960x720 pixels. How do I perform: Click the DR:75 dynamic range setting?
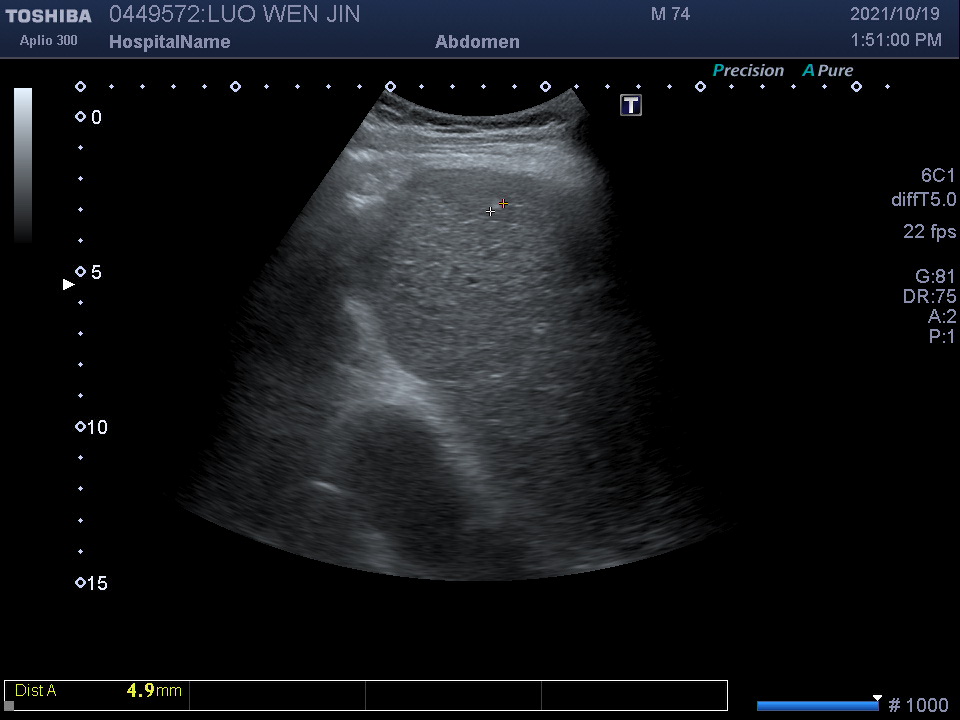tap(929, 297)
